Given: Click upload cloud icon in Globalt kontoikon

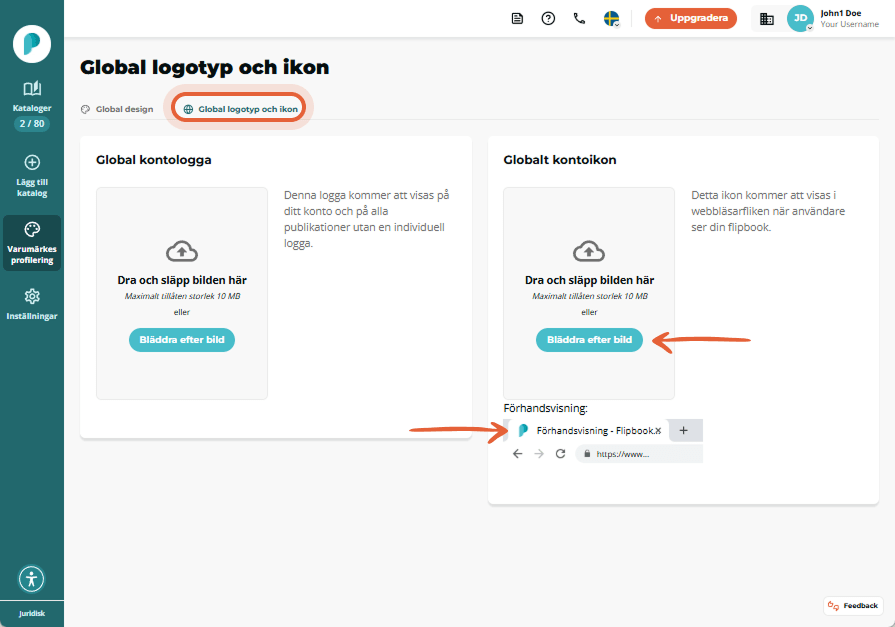Looking at the screenshot, I should click(x=589, y=251).
